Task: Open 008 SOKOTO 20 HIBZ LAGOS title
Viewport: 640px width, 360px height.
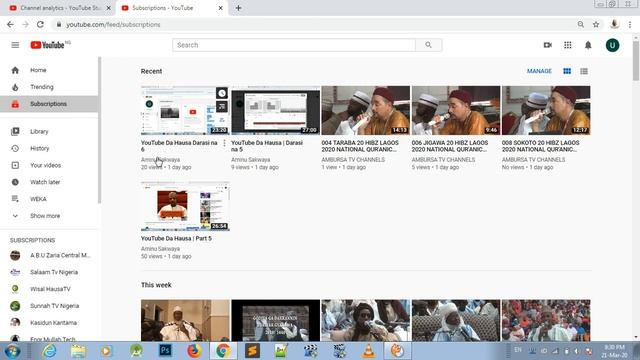Action: (x=540, y=146)
